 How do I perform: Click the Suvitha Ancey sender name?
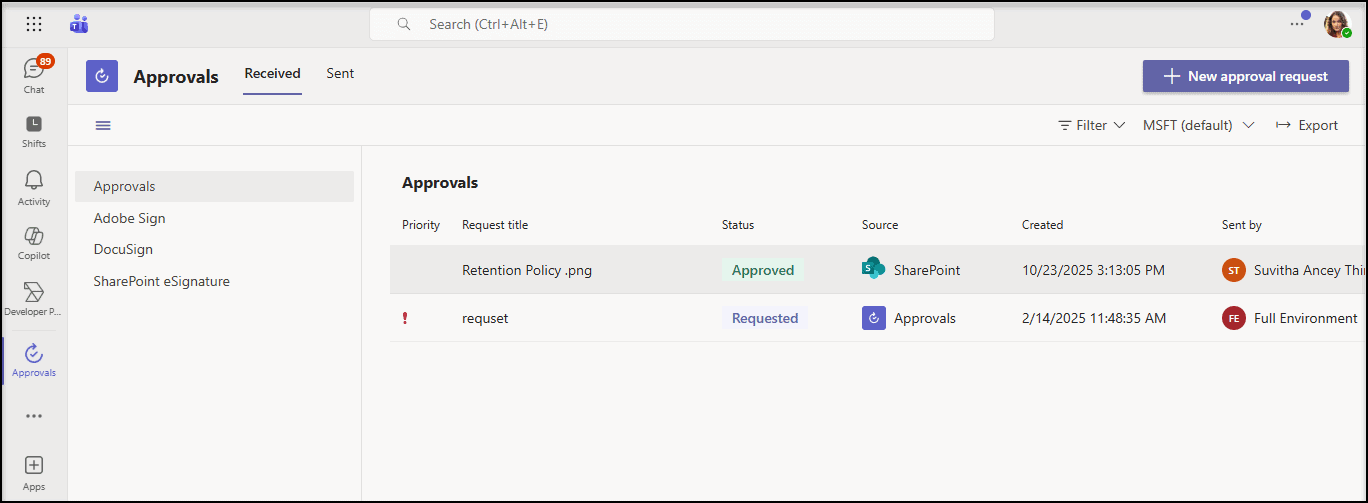1309,270
